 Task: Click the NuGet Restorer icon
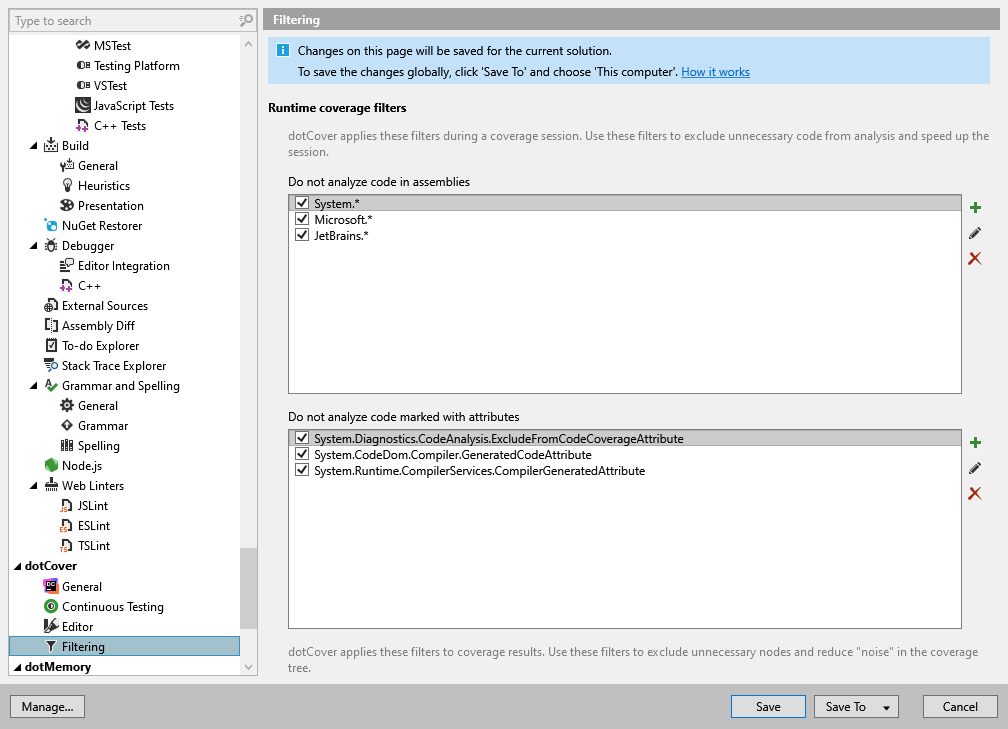(51, 225)
